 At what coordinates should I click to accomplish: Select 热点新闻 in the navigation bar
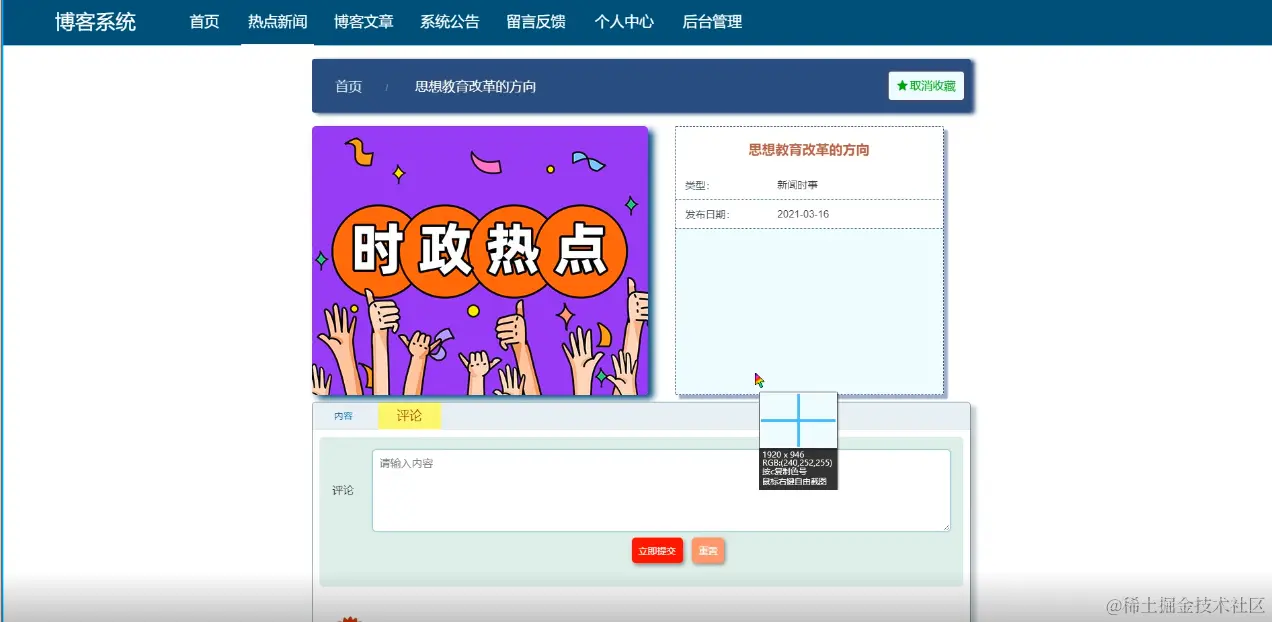tap(276, 22)
